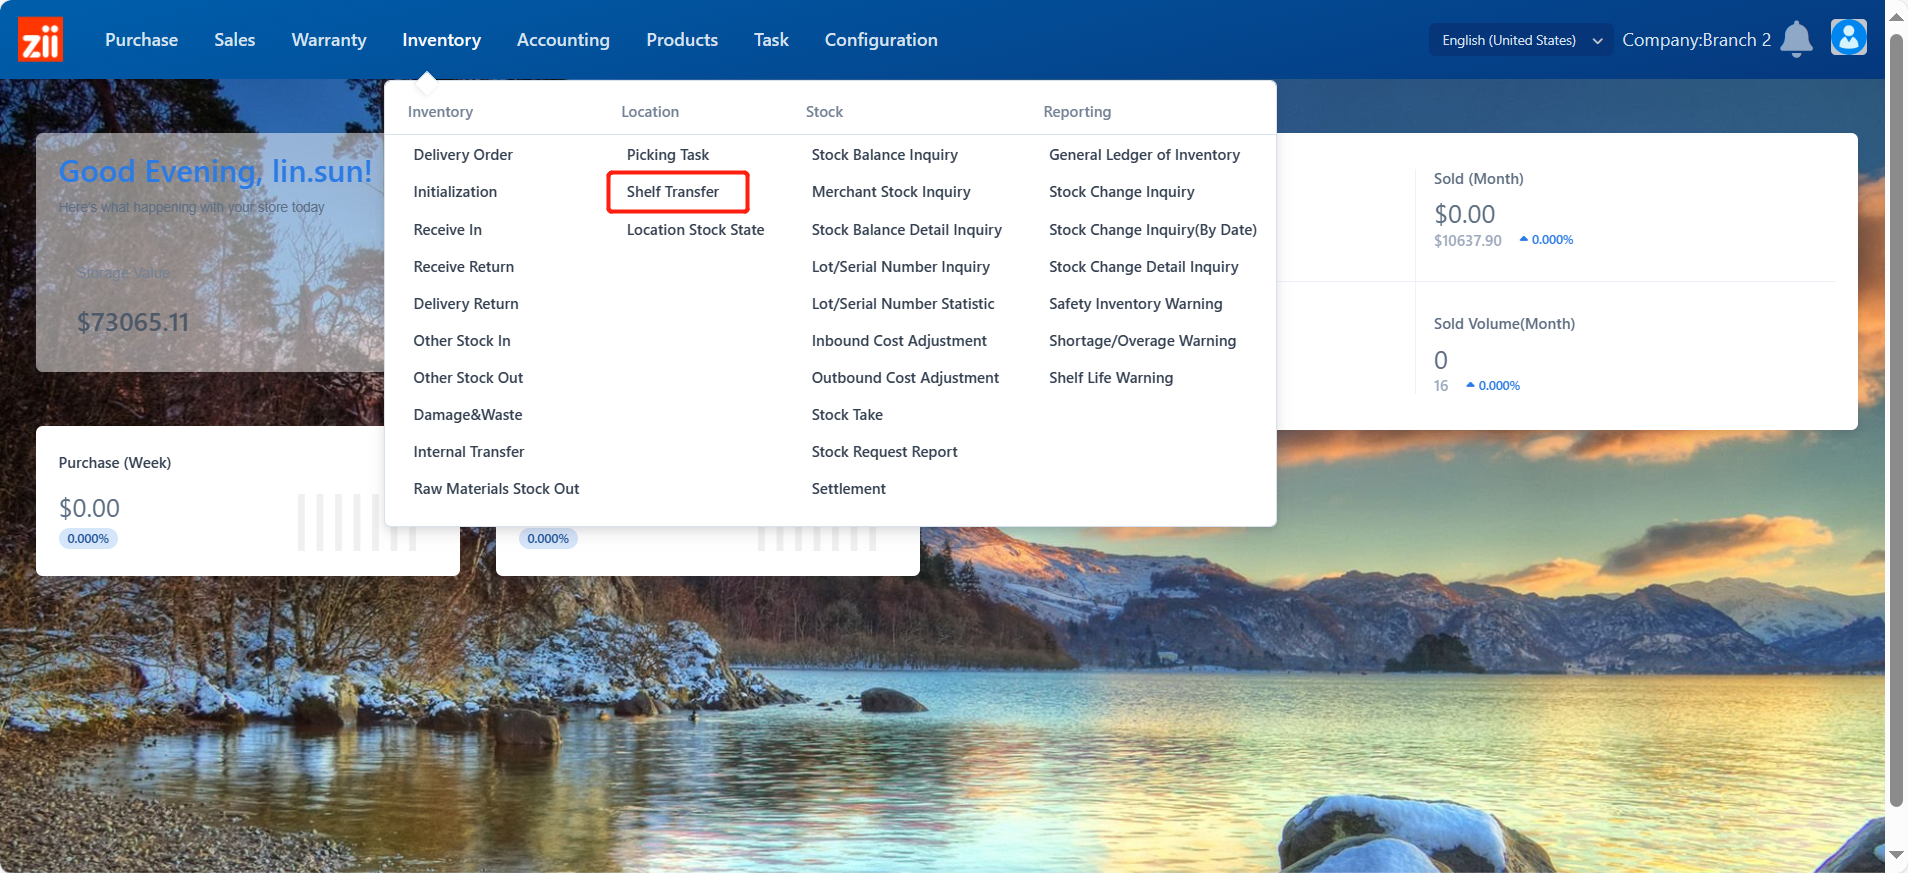1908x873 pixels.
Task: Select Other Stock Out
Action: point(468,378)
